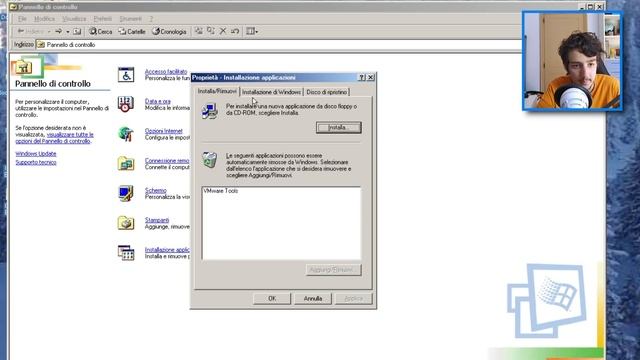Click the Copia in toolbar icon
The height and width of the screenshot is (360, 640).
[x=211, y=31]
